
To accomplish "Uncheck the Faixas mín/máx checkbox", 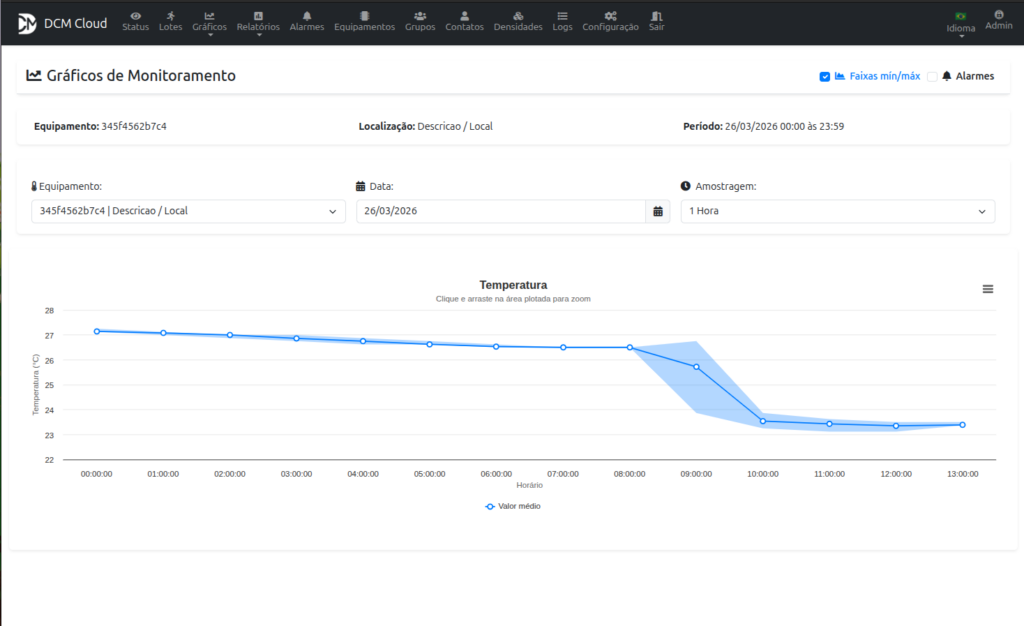I will (x=825, y=76).
